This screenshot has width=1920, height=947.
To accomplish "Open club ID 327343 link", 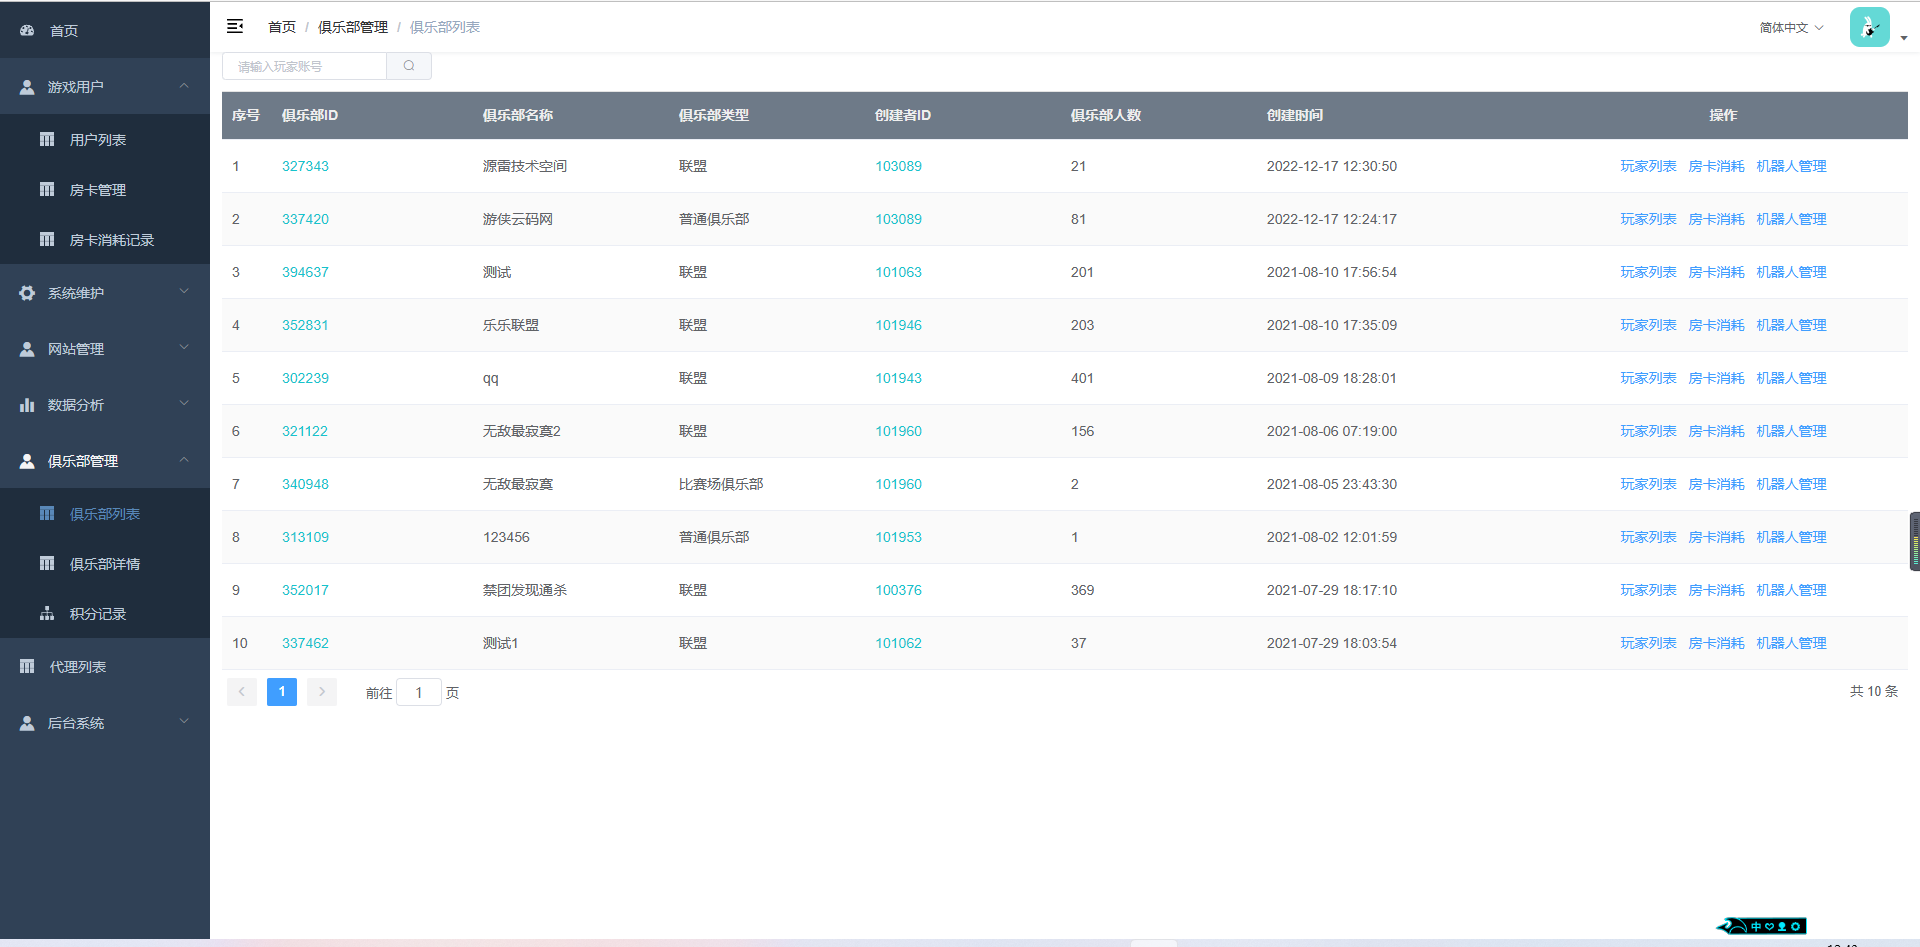I will click(x=305, y=166).
